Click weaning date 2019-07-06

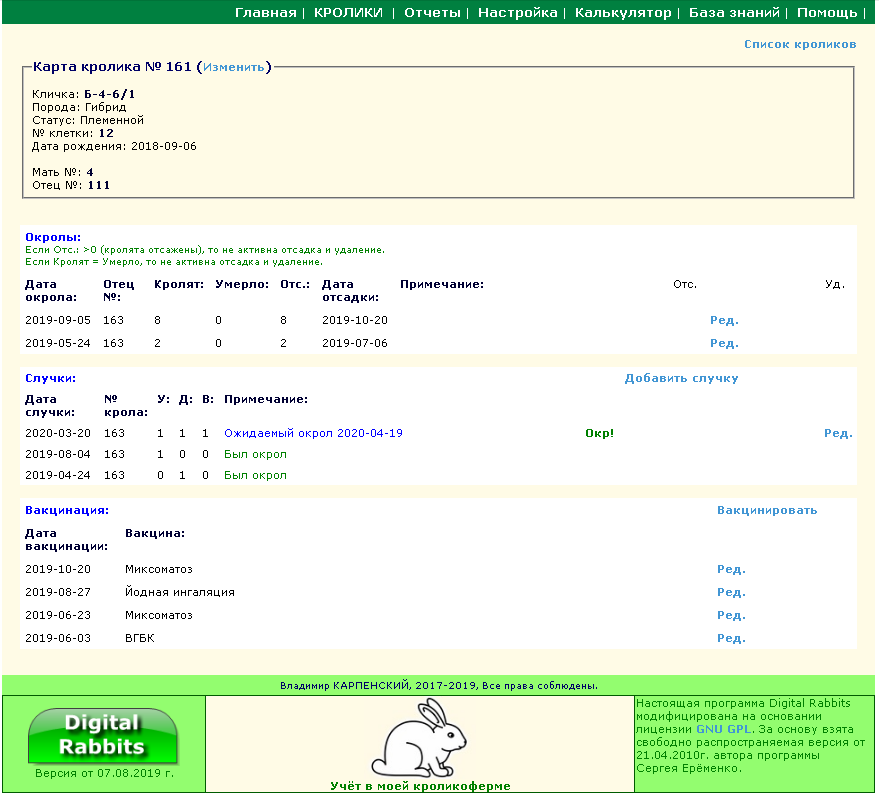click(x=355, y=343)
